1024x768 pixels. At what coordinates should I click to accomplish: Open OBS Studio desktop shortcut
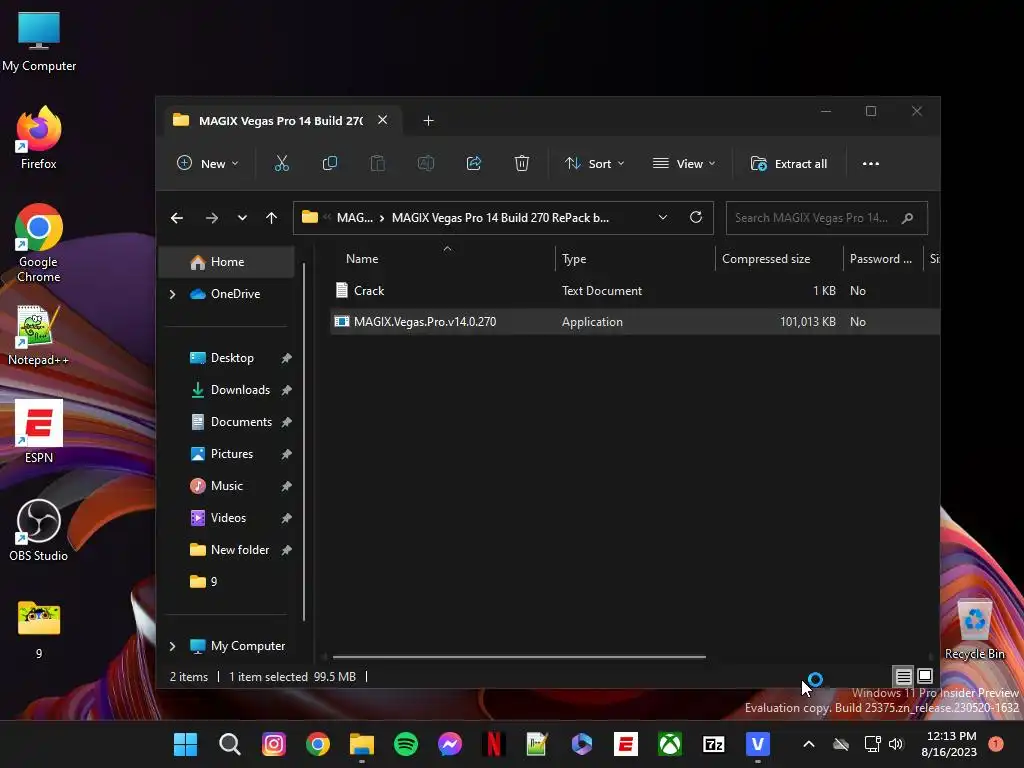pyautogui.click(x=39, y=530)
